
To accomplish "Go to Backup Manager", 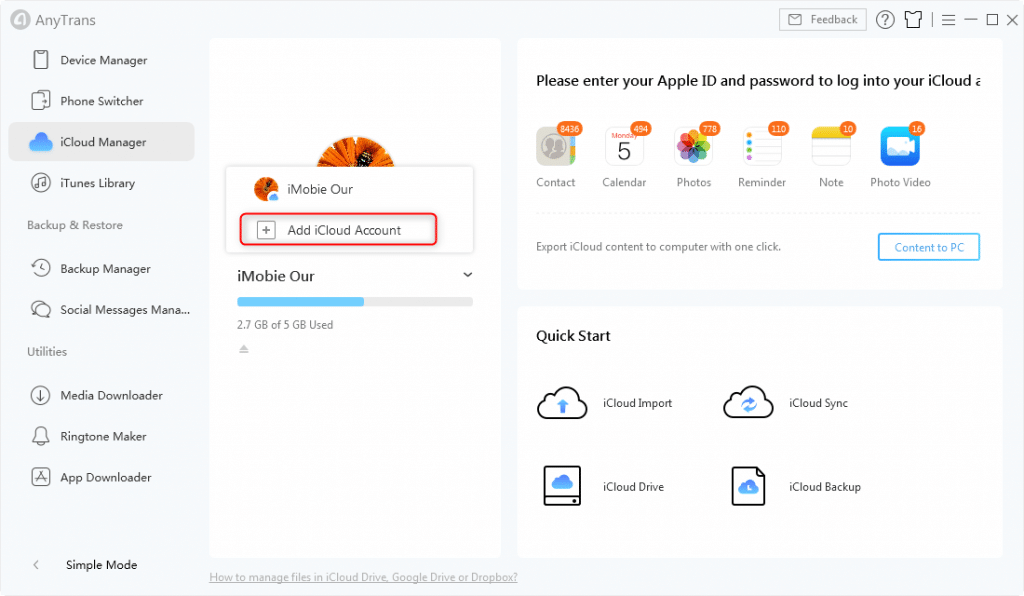I will pos(101,268).
